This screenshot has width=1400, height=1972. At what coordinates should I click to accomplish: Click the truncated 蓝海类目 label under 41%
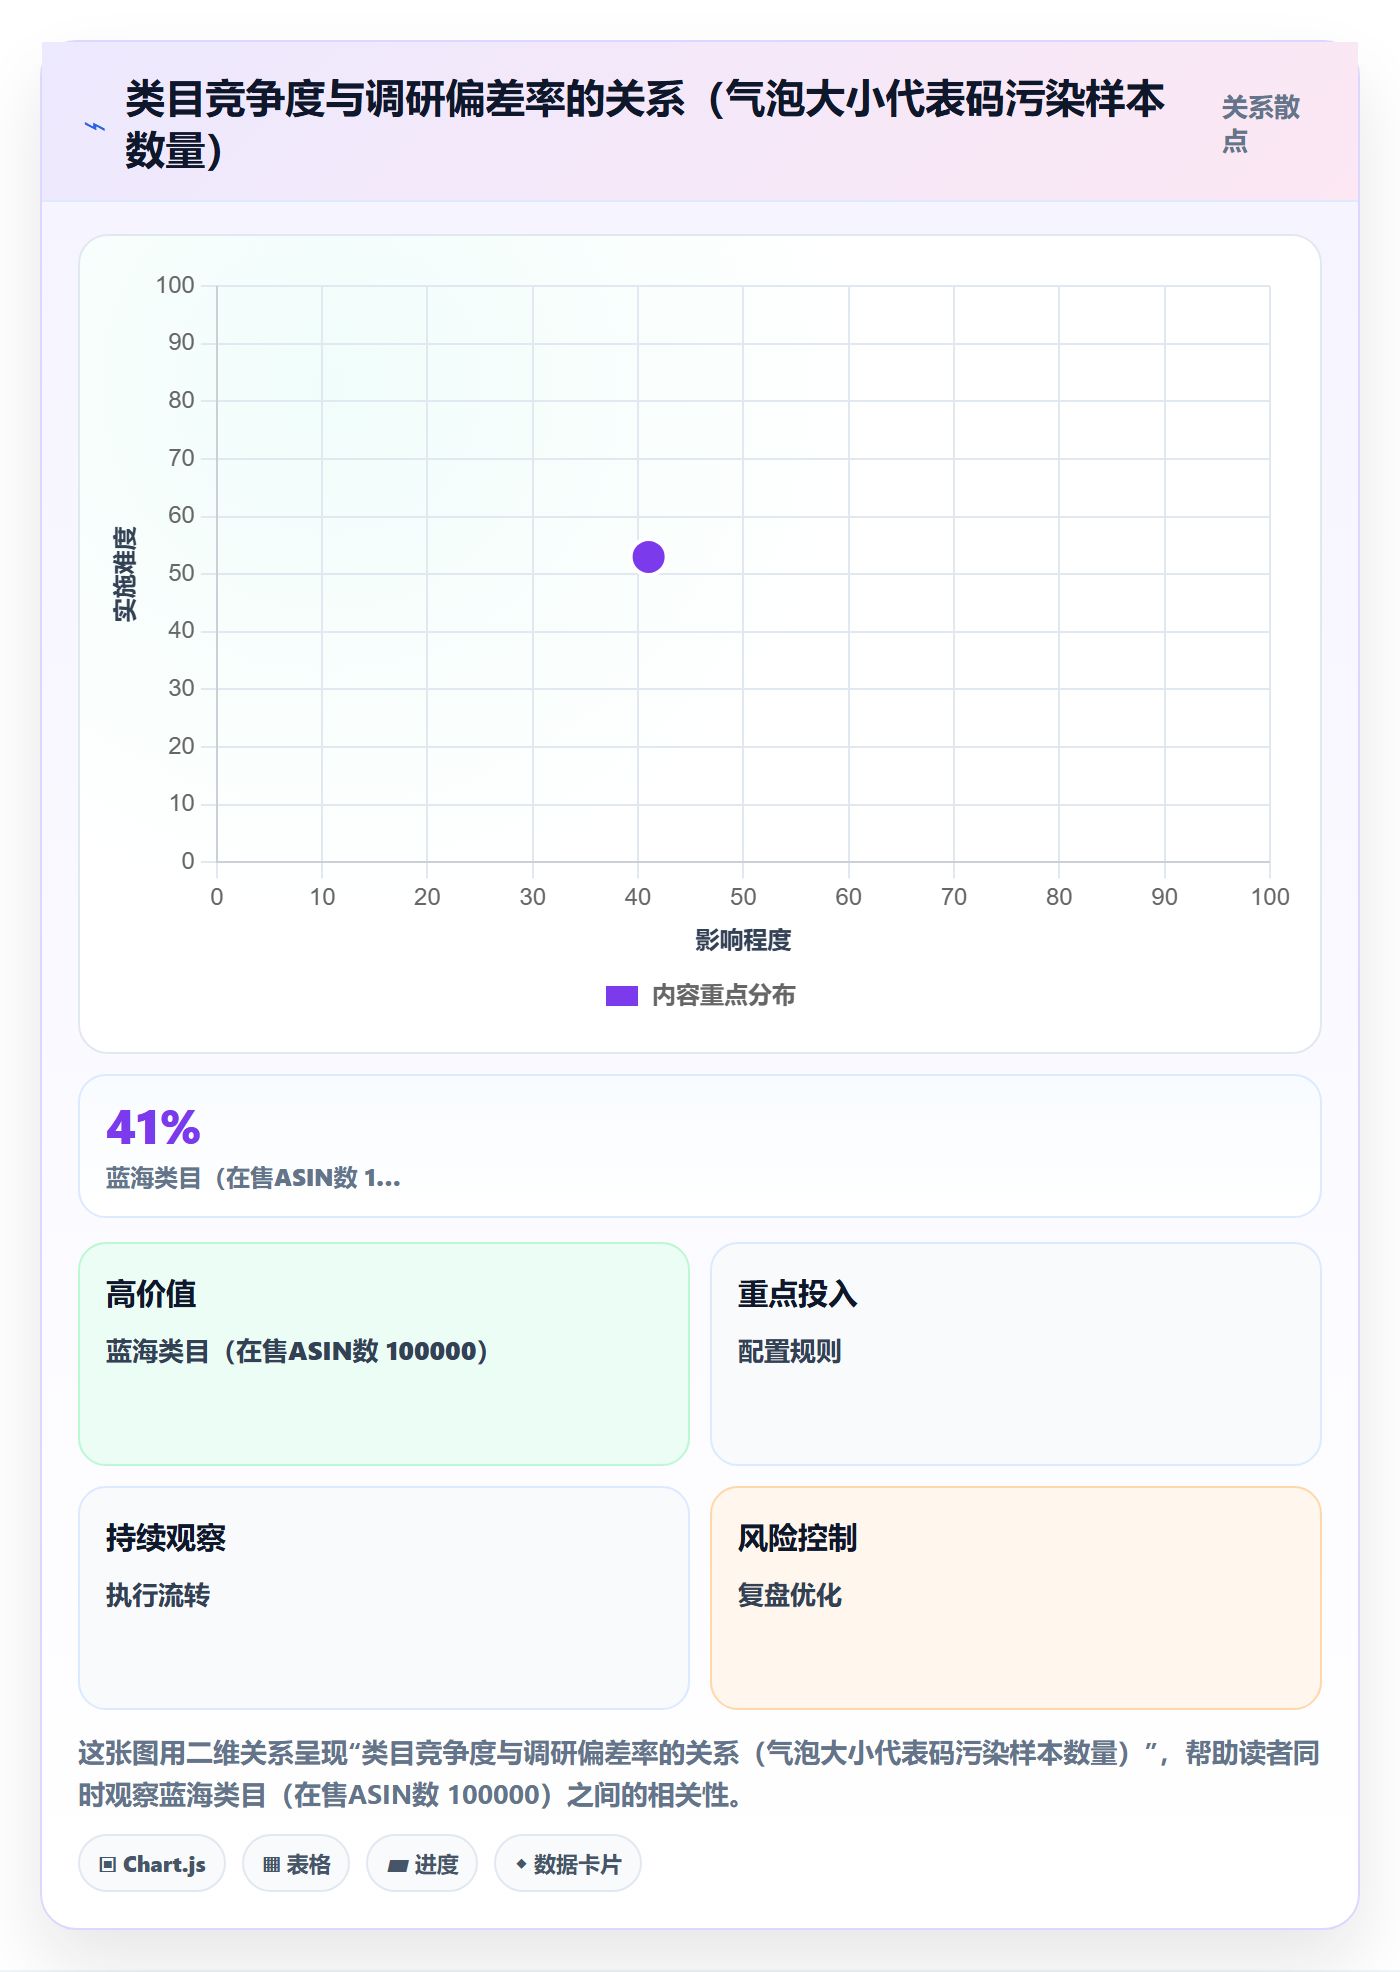tap(253, 1178)
